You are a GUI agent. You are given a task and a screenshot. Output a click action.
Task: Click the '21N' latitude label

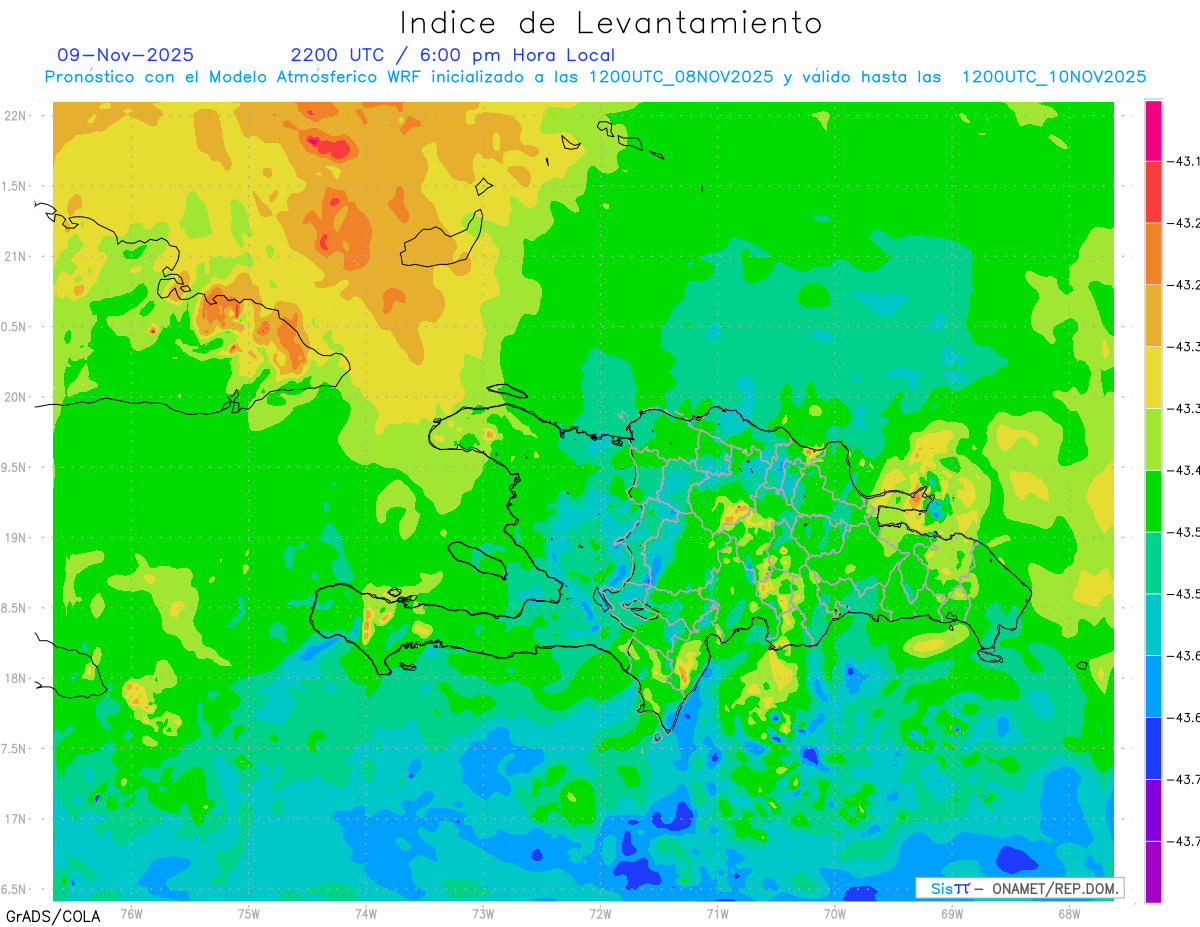17,257
